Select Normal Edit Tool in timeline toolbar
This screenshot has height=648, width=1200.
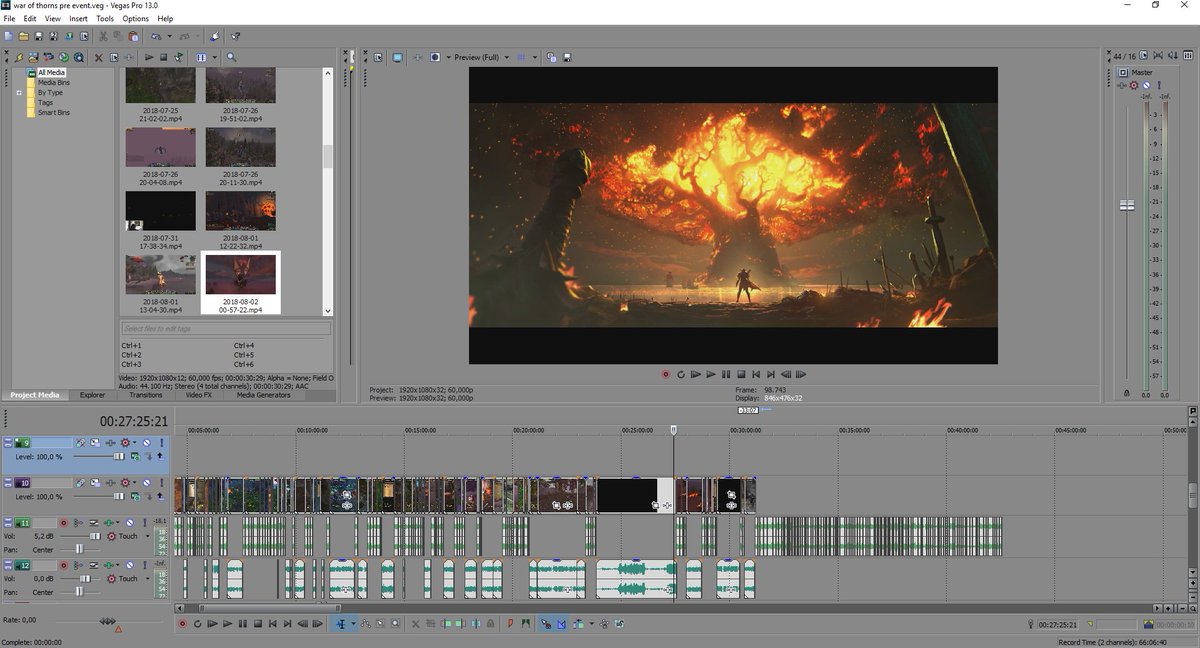[x=341, y=624]
